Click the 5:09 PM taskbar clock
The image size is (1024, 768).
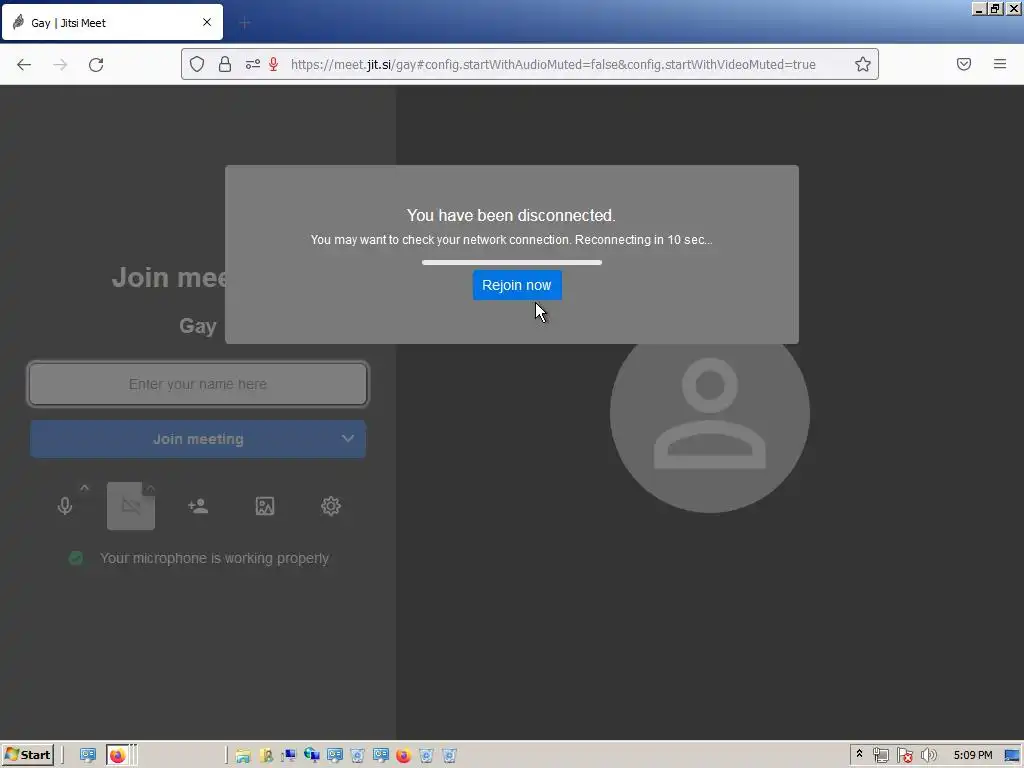972,755
